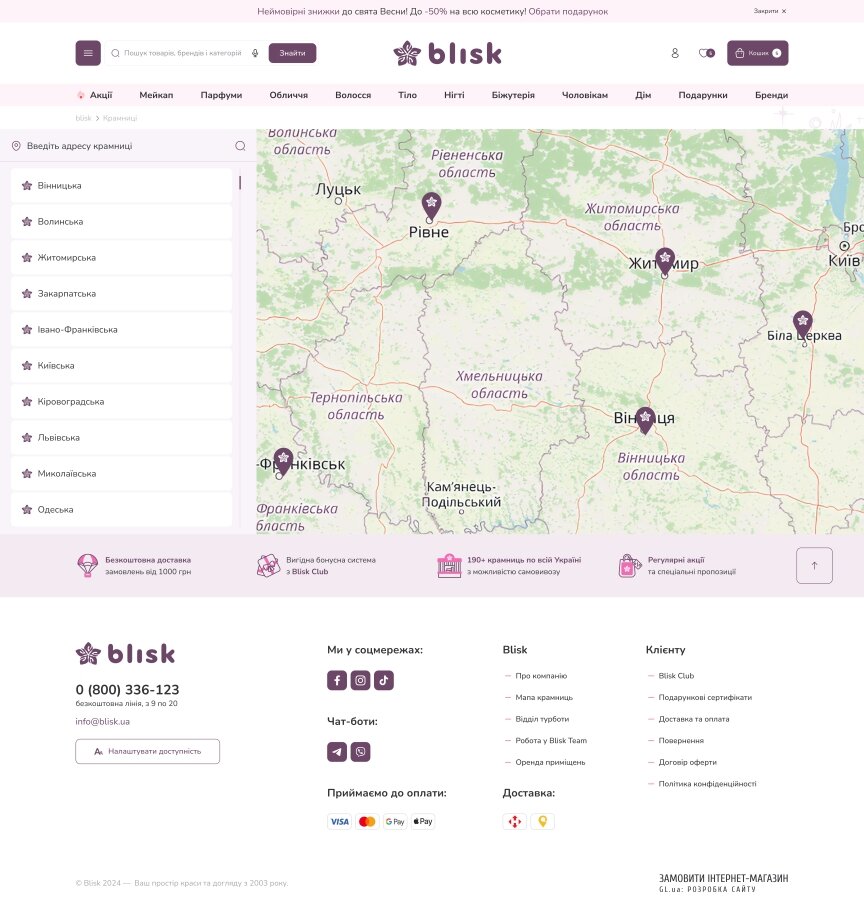Open the TikTok social icon
The image size is (864, 912).
(383, 680)
